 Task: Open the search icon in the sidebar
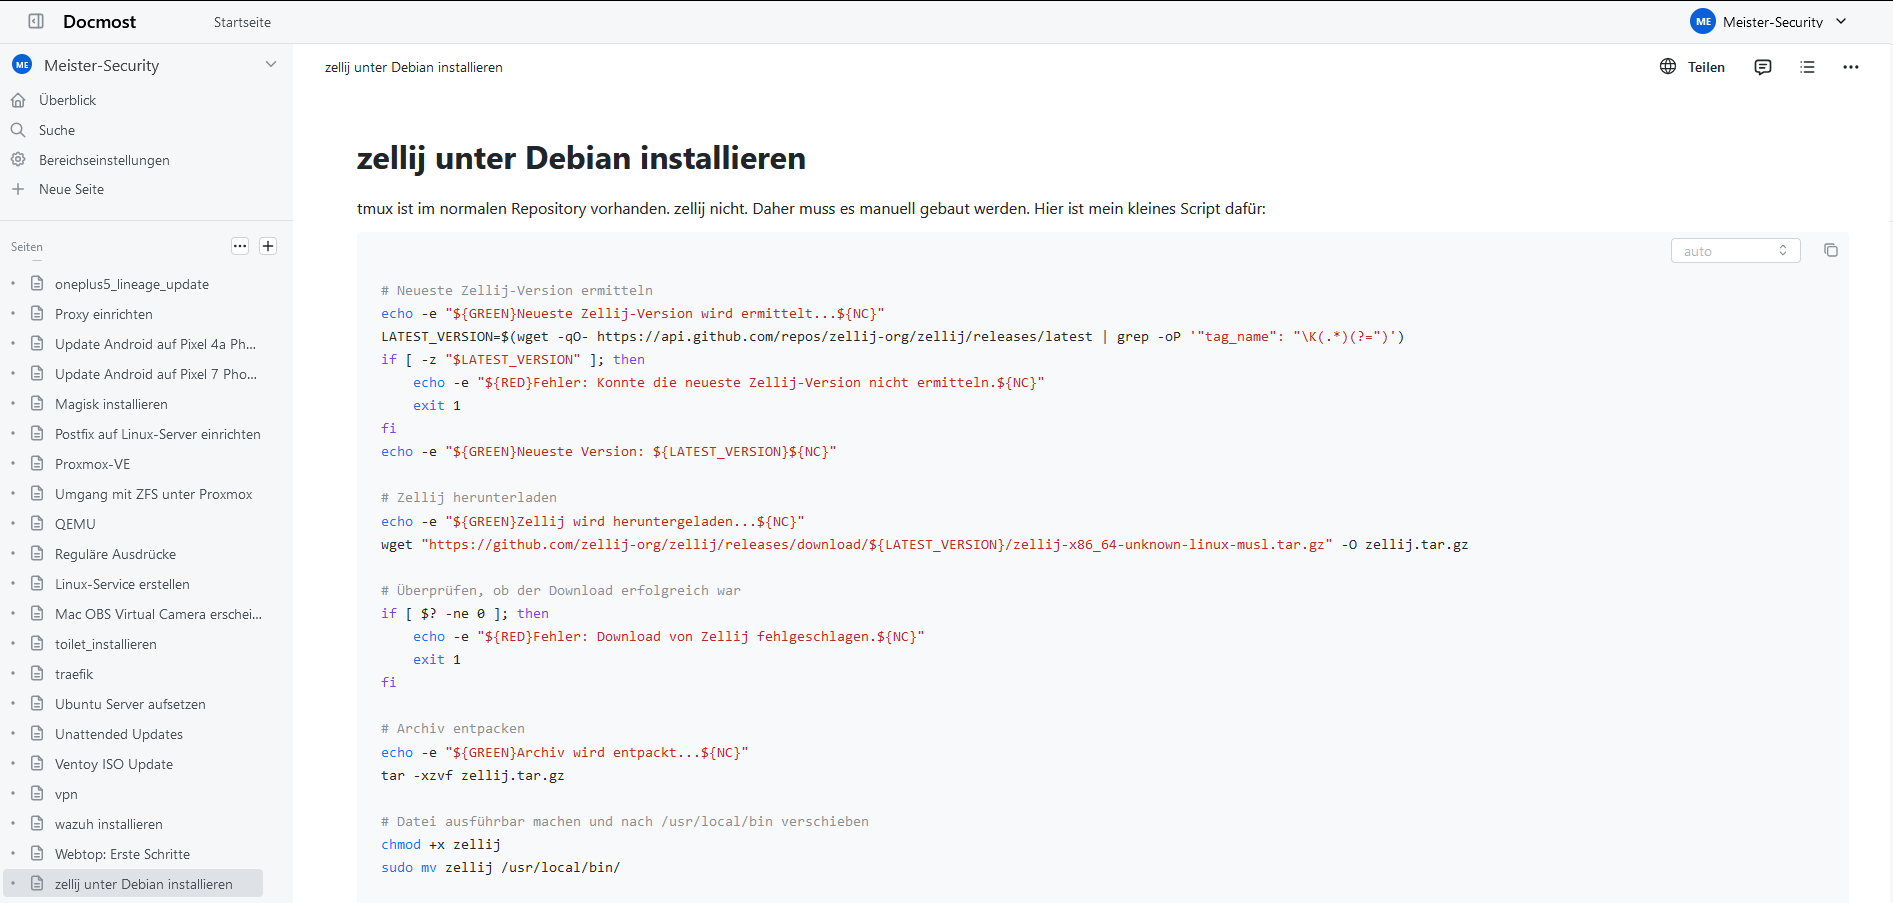(18, 130)
